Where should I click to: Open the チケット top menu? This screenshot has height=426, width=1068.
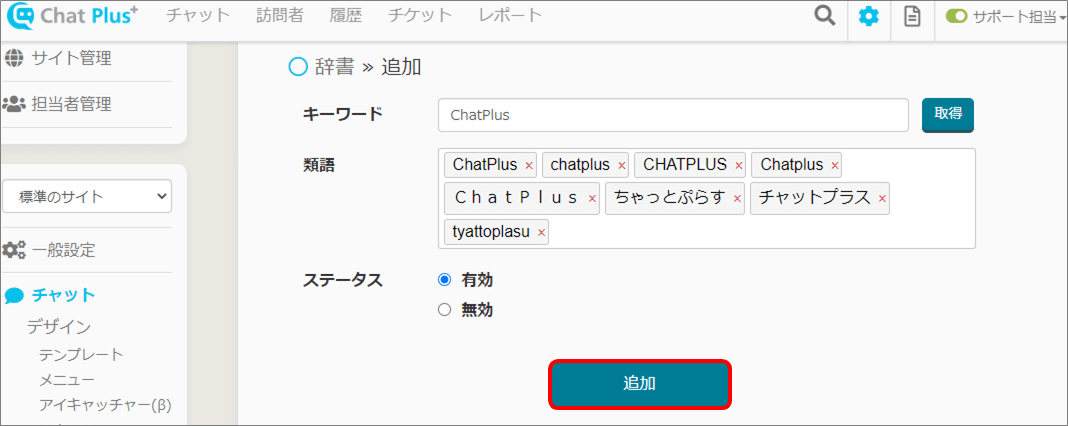(x=420, y=15)
